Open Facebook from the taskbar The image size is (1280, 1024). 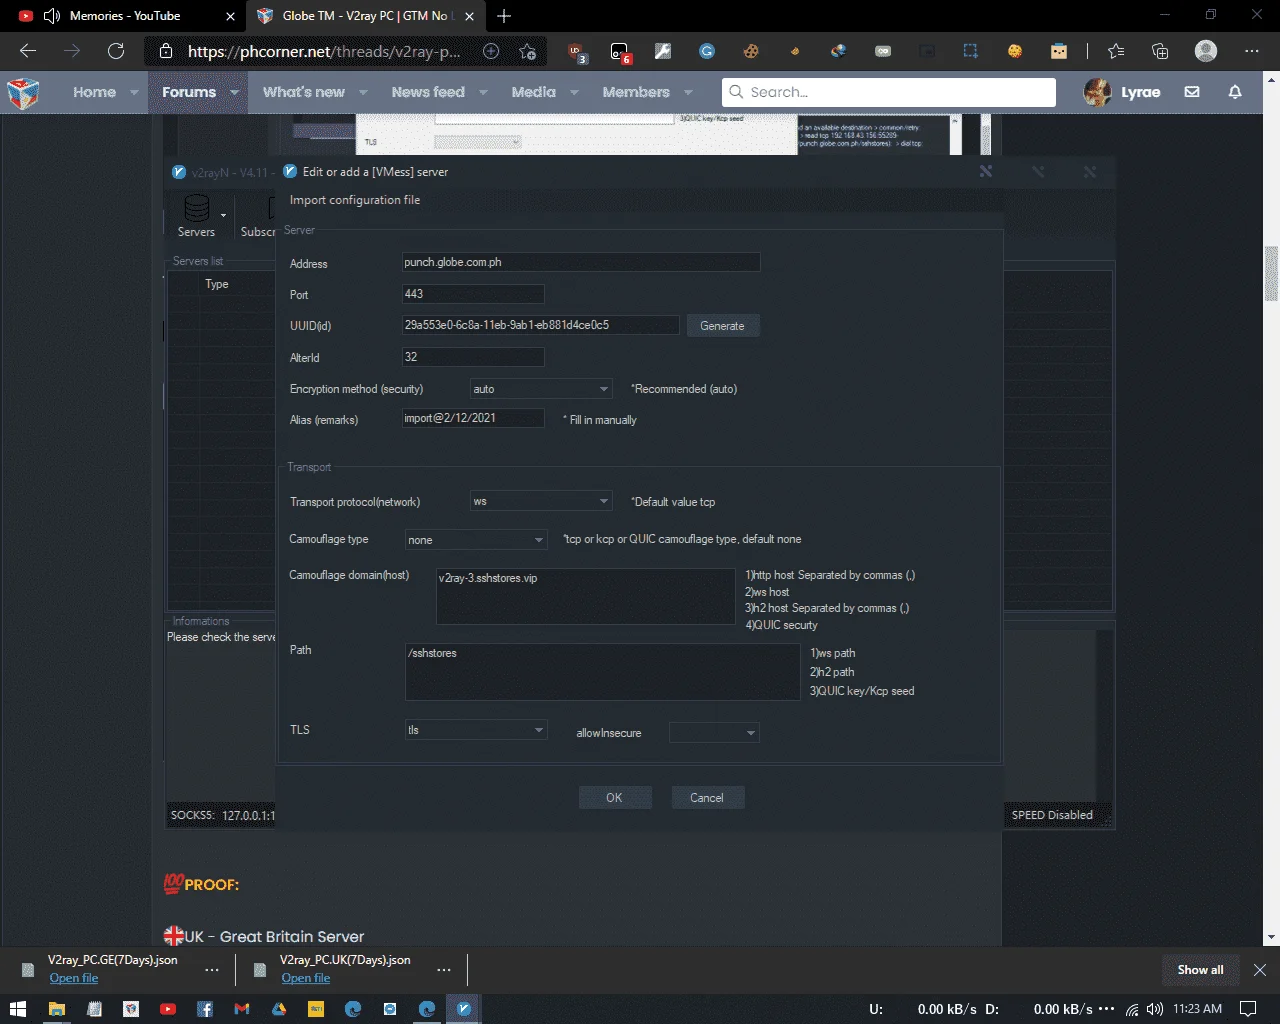(x=205, y=1009)
